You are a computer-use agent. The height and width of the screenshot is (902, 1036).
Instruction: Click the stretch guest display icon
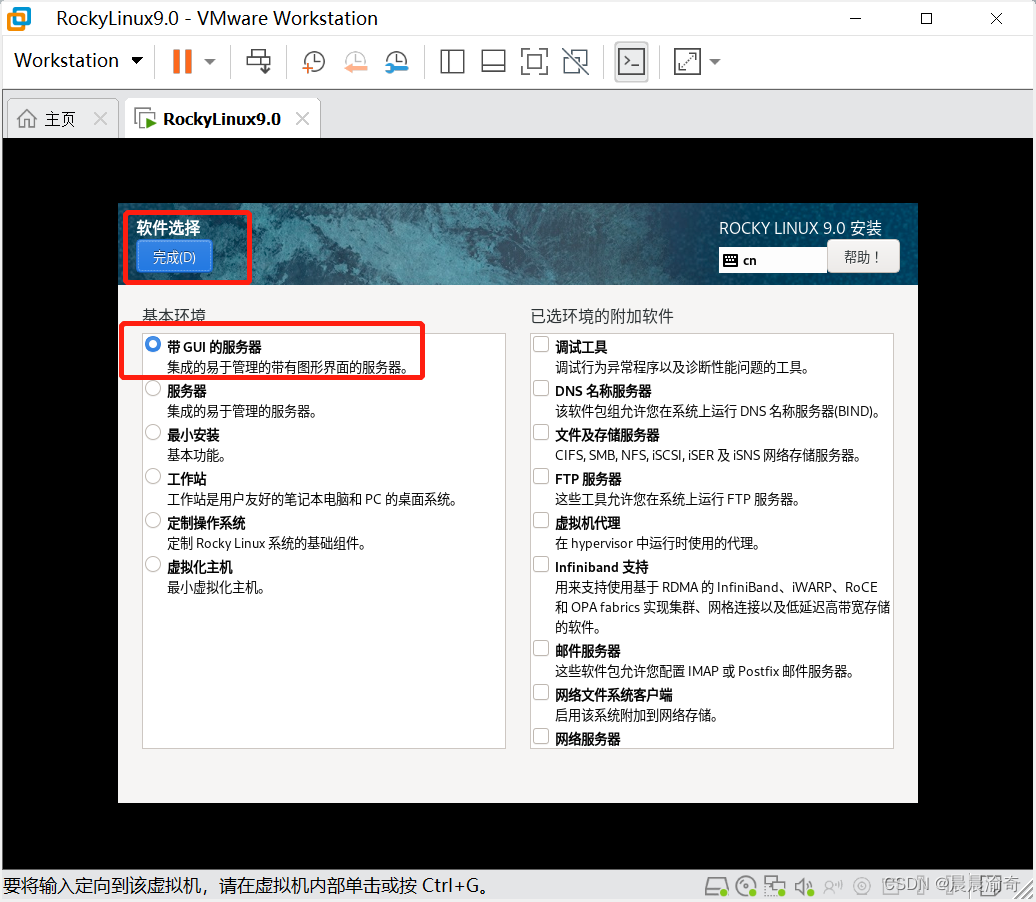(x=687, y=62)
